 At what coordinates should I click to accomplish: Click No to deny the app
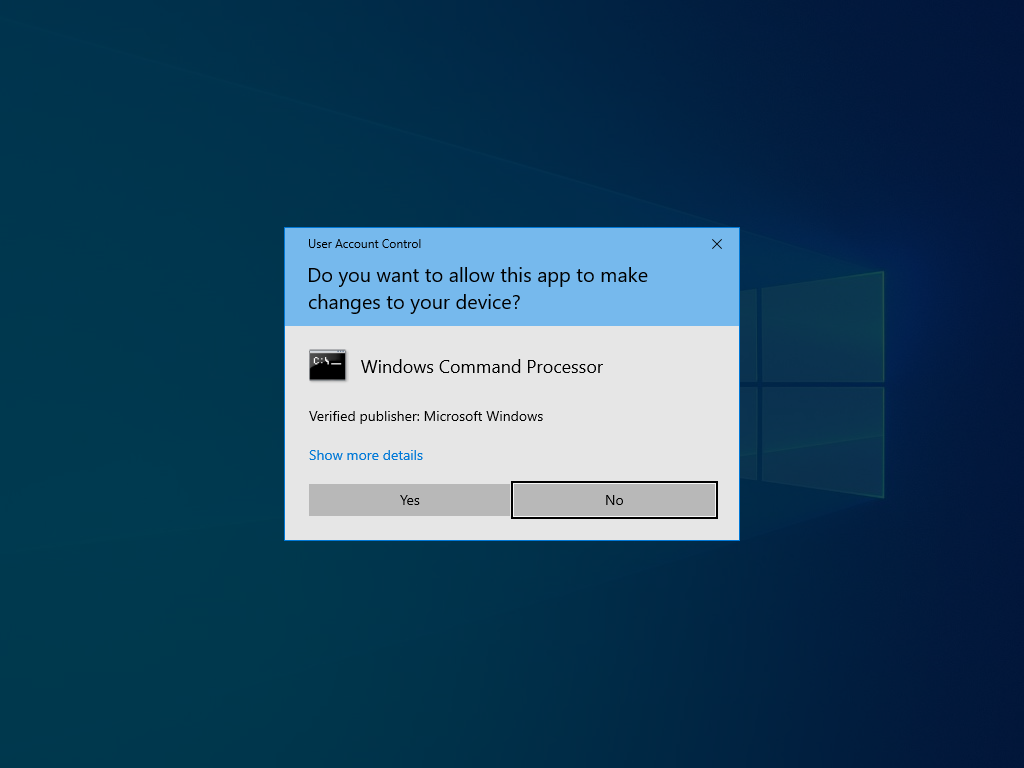(x=614, y=500)
